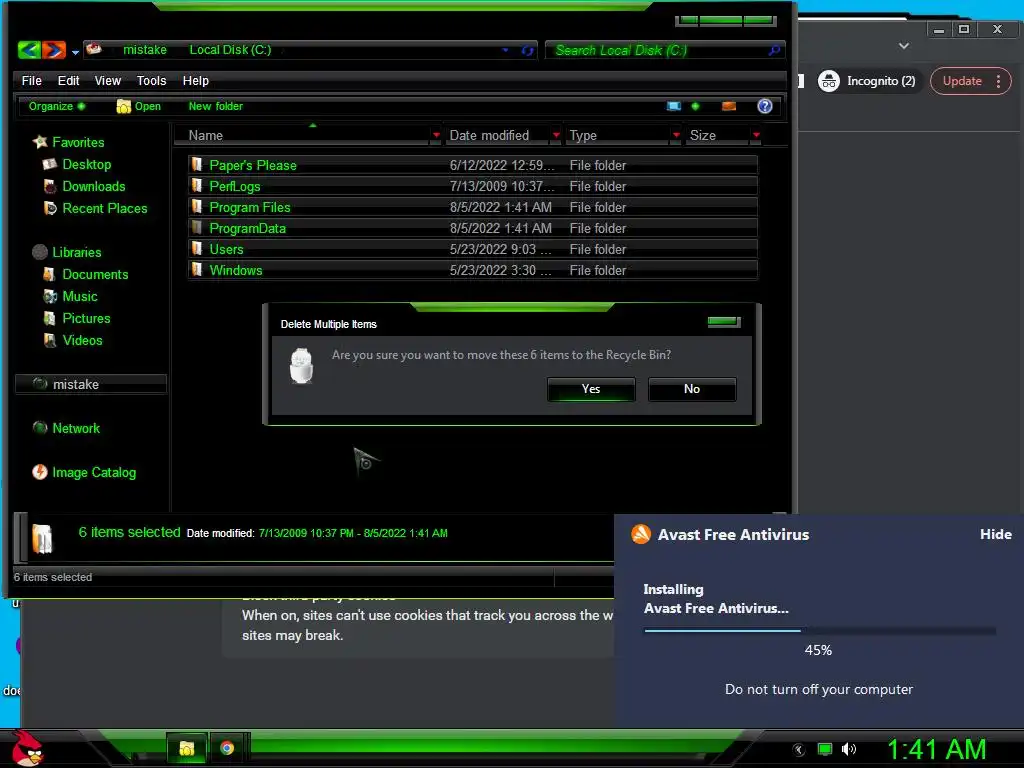This screenshot has width=1024, height=768.
Task: Open the Edit menu
Action: pos(69,80)
